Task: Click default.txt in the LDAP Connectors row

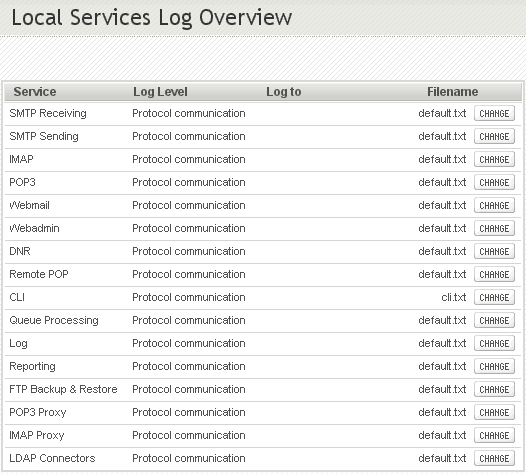Action: tap(442, 458)
